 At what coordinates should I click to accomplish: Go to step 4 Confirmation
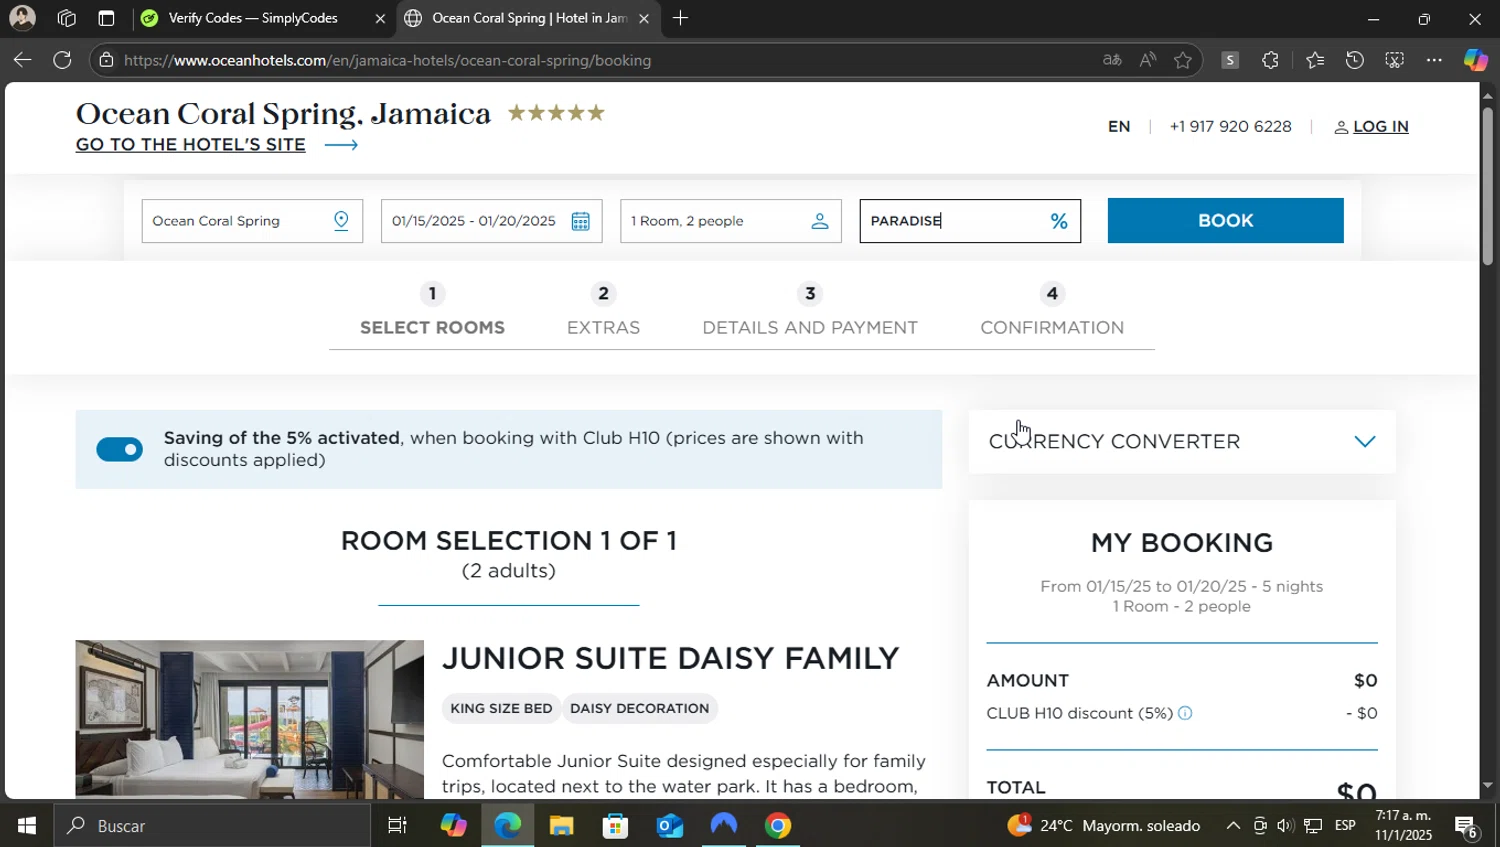point(1052,311)
